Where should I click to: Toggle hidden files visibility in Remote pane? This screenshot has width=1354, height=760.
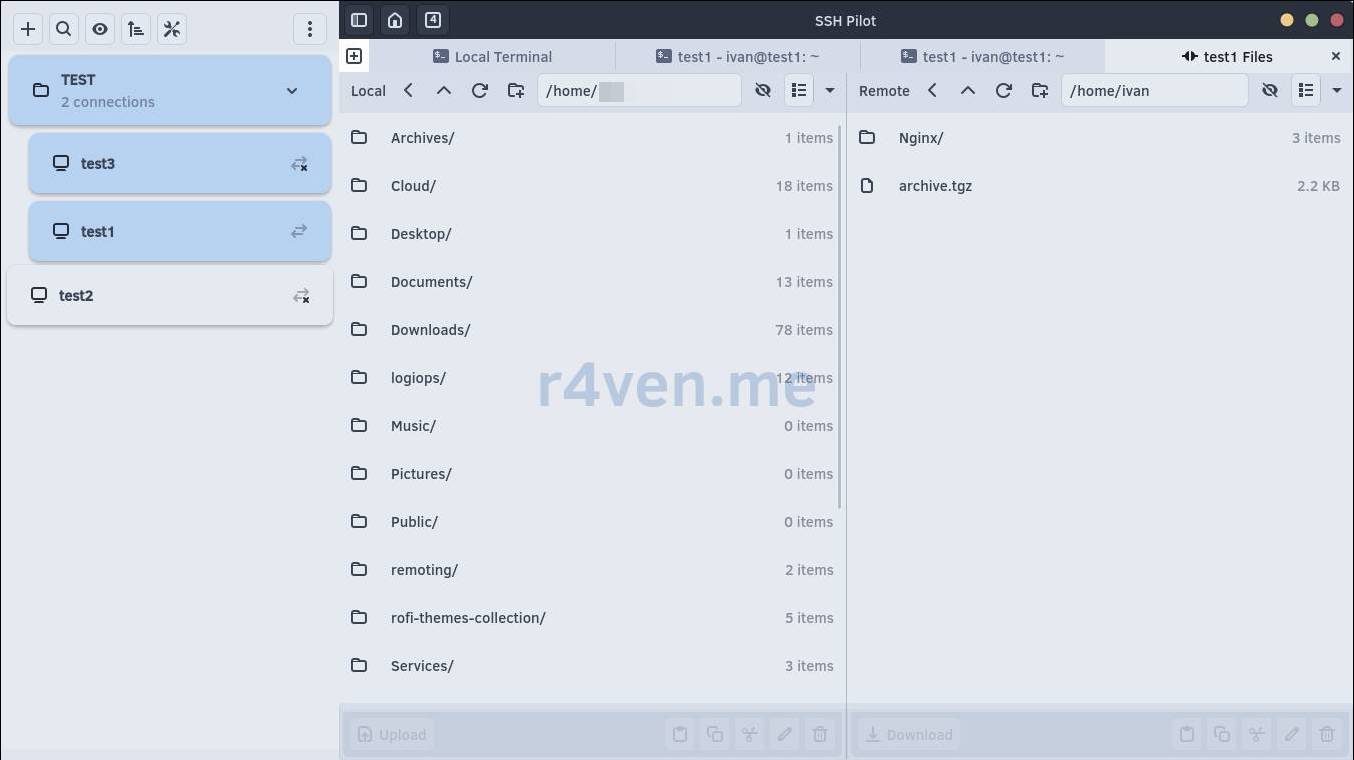coord(1270,91)
